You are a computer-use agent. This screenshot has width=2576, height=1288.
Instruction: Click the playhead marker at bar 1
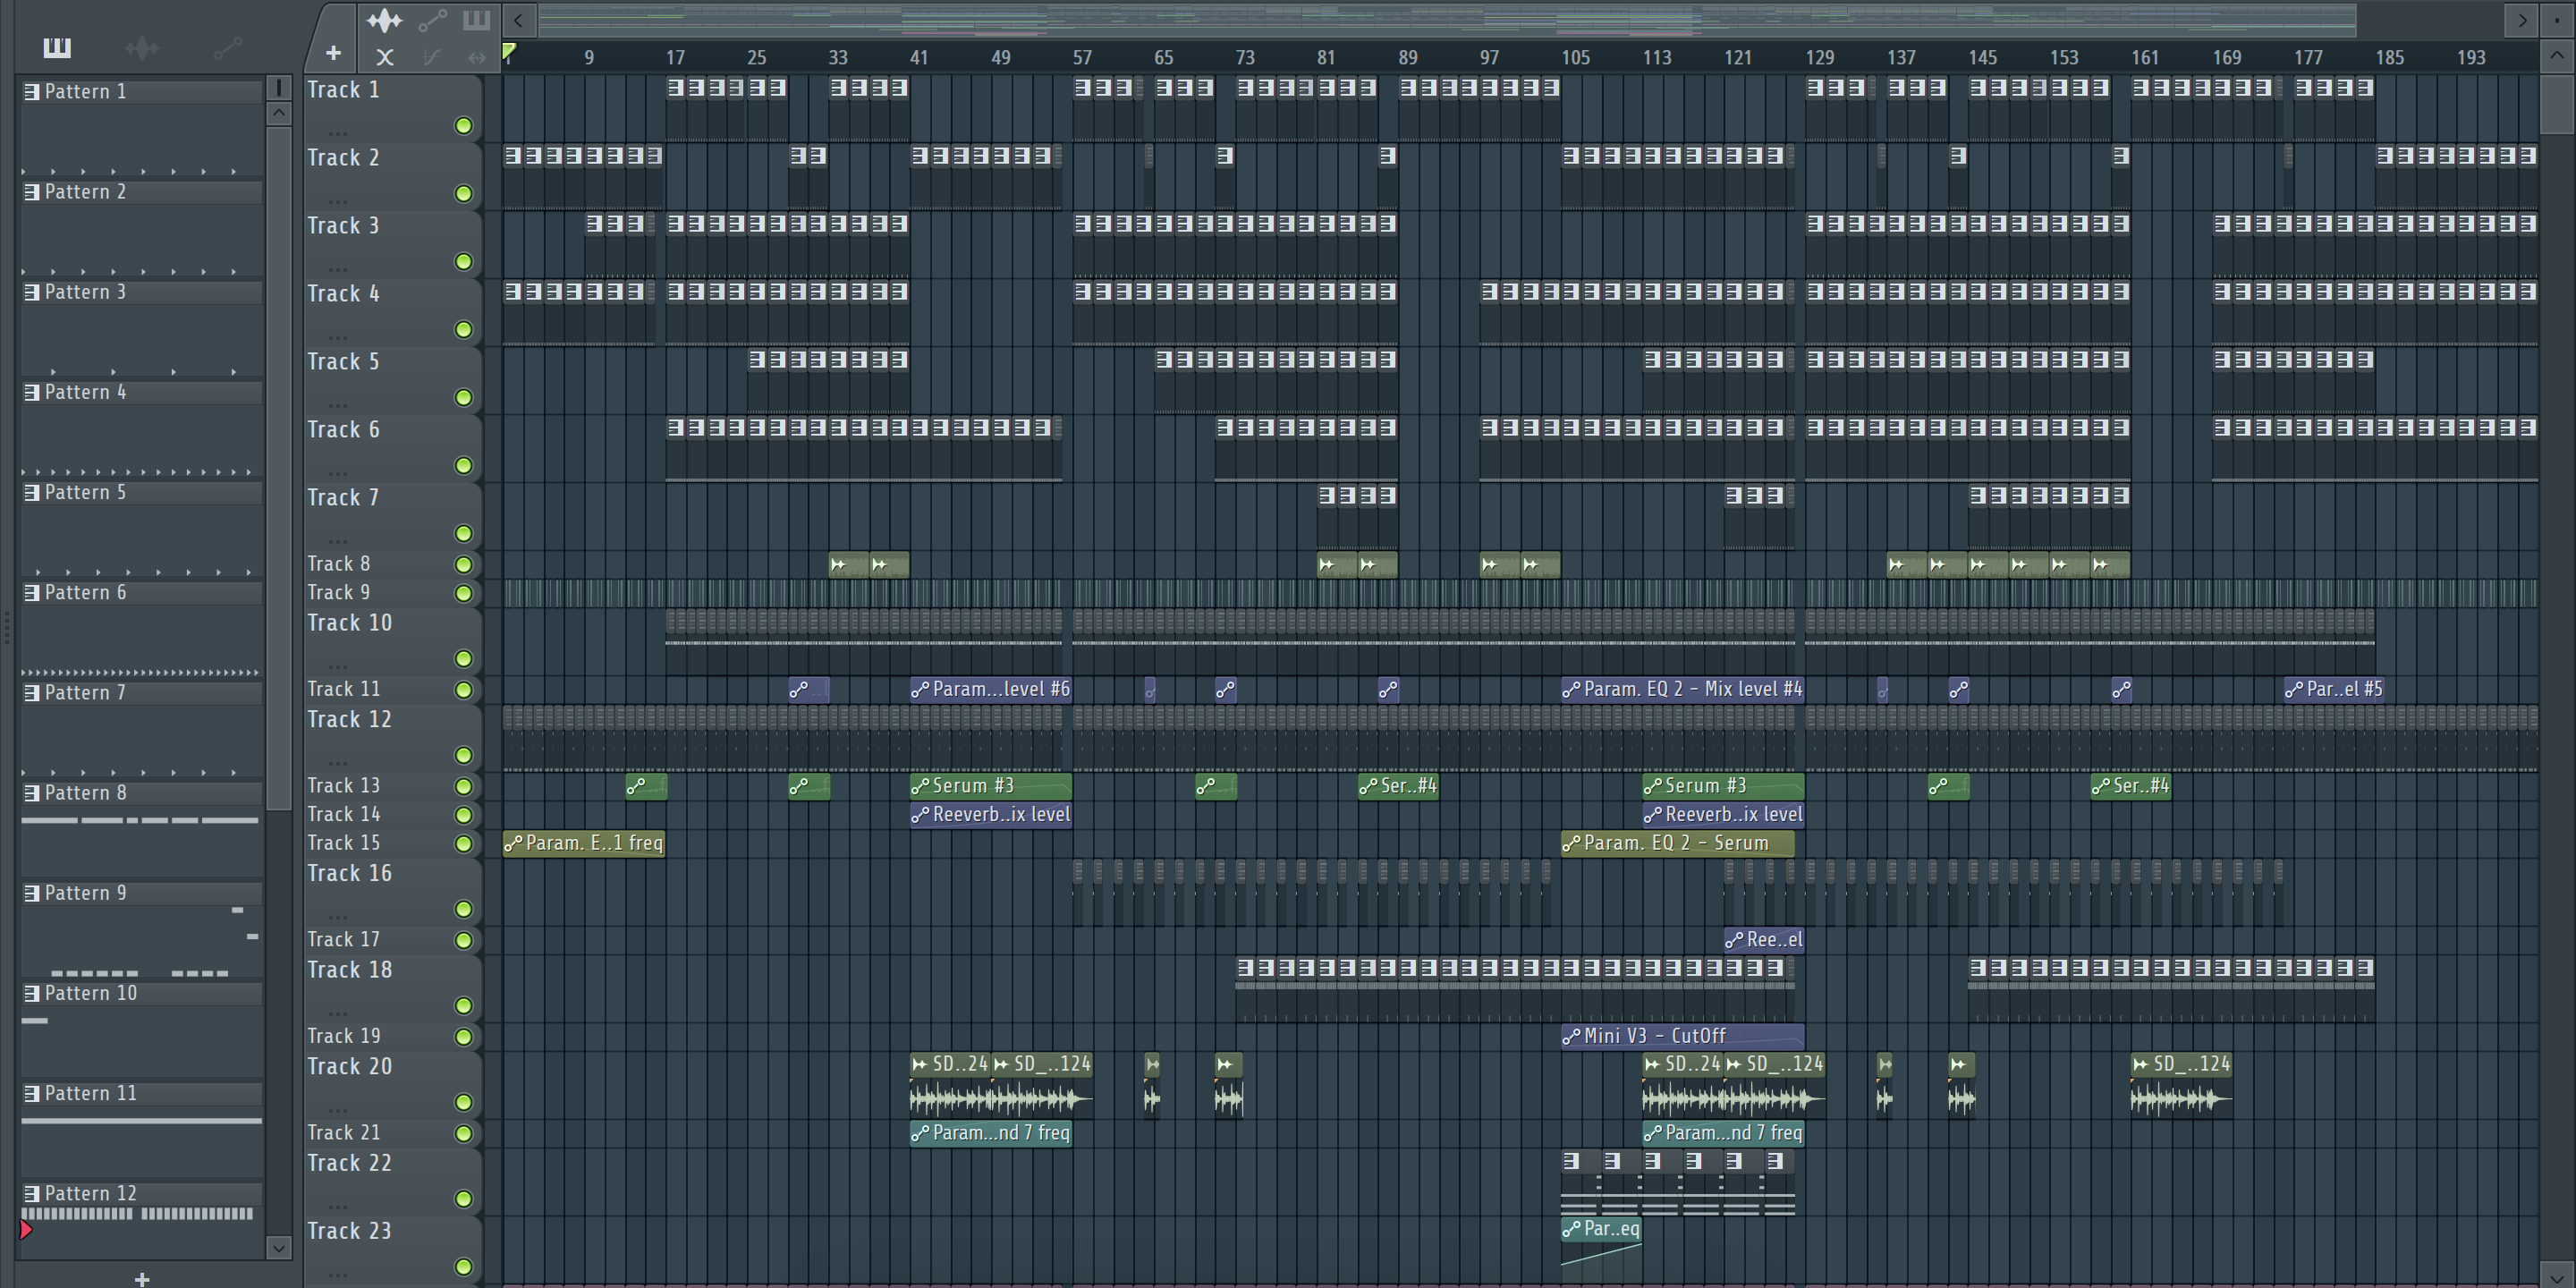(x=509, y=52)
